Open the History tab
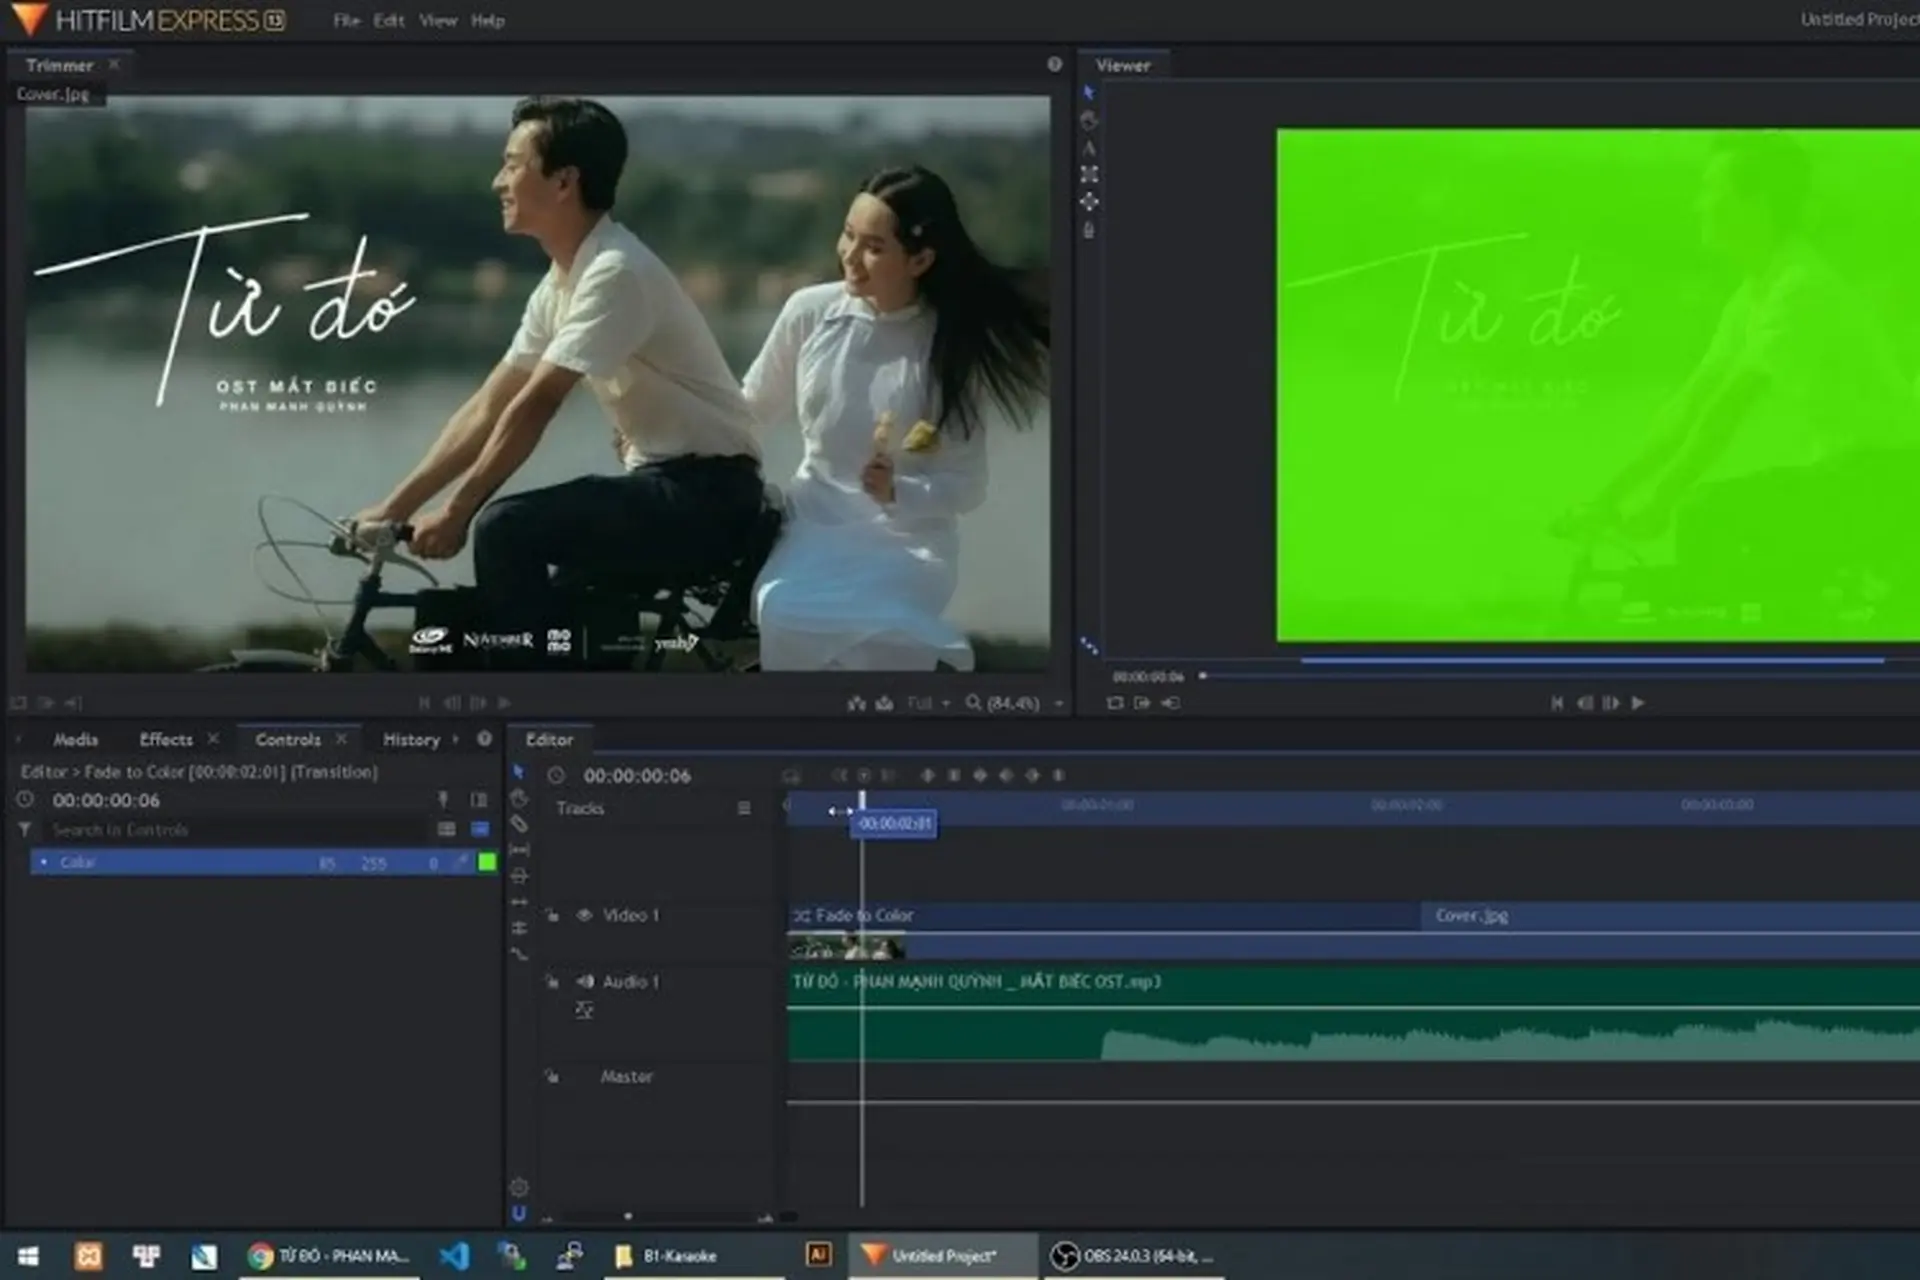The image size is (1920, 1280). click(411, 740)
